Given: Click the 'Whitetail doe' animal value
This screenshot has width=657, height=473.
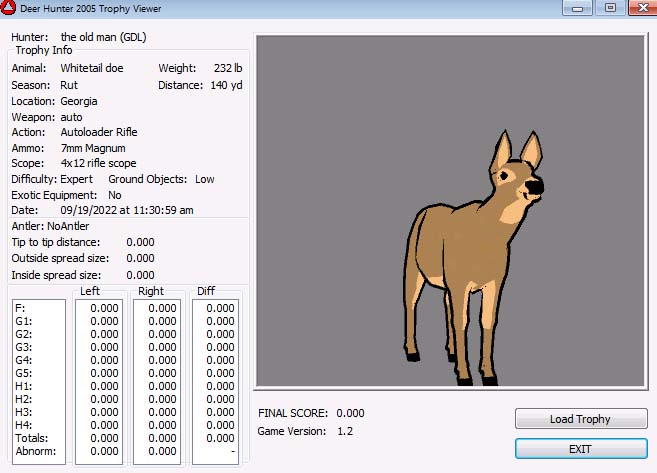Looking at the screenshot, I should [x=95, y=69].
